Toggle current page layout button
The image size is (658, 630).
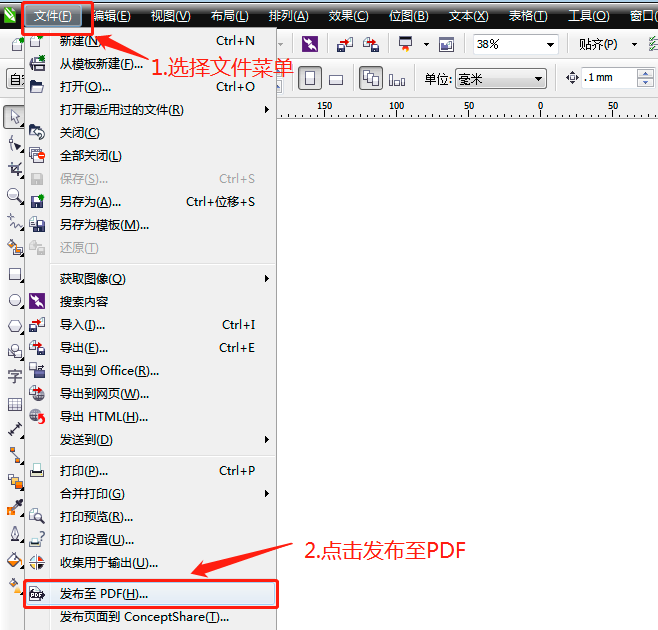point(397,79)
